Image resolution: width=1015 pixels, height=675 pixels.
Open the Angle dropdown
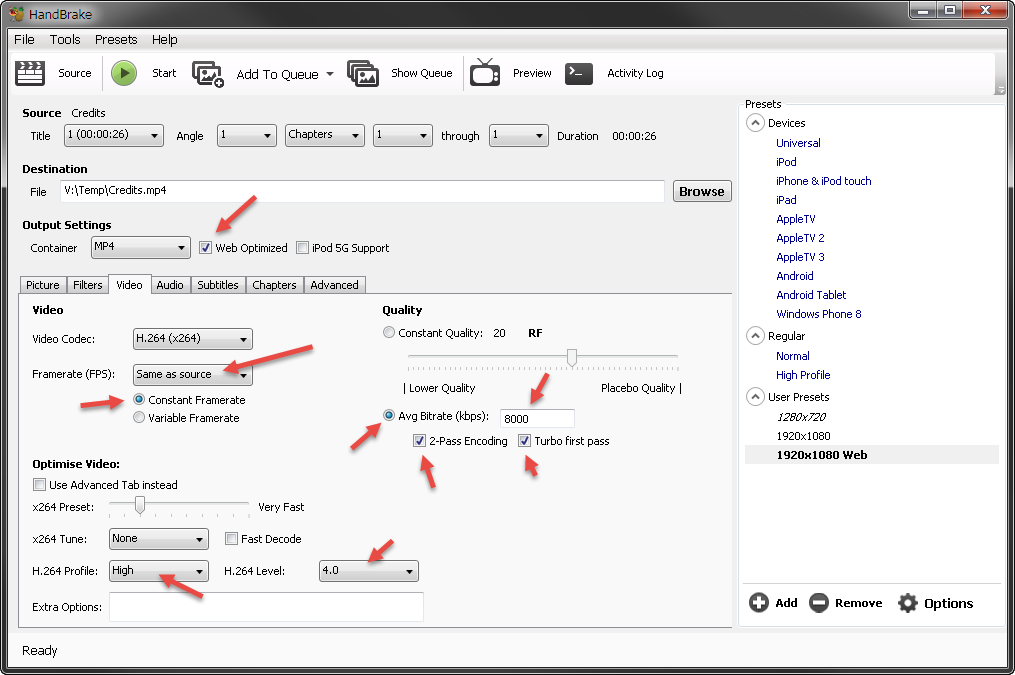tap(247, 135)
